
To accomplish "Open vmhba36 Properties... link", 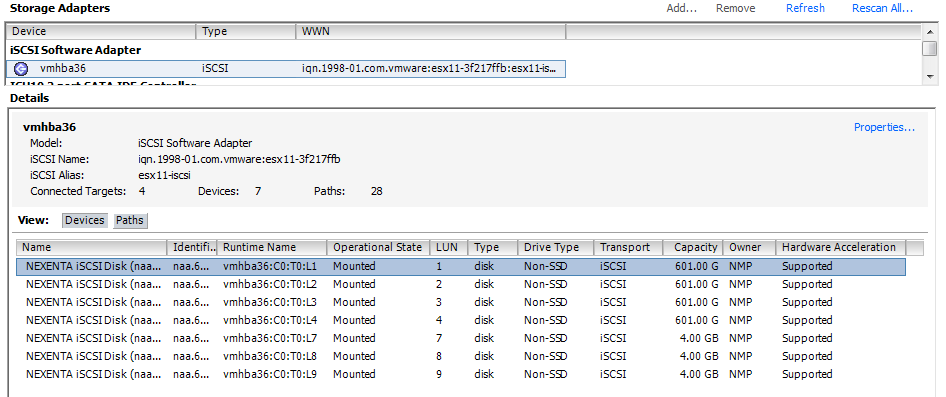I will tap(884, 127).
